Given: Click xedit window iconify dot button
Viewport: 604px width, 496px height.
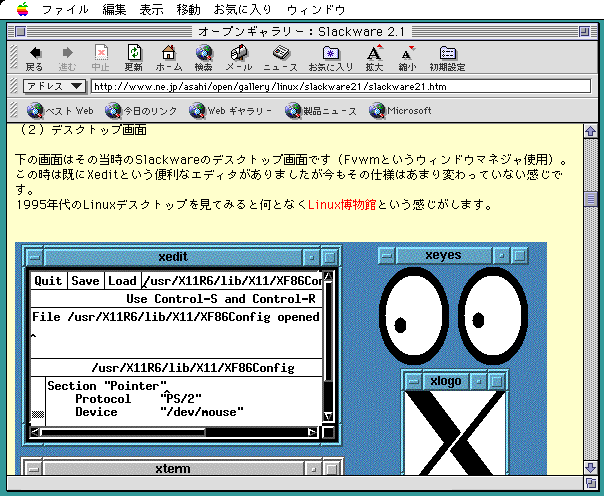Looking at the screenshot, I should [311, 257].
